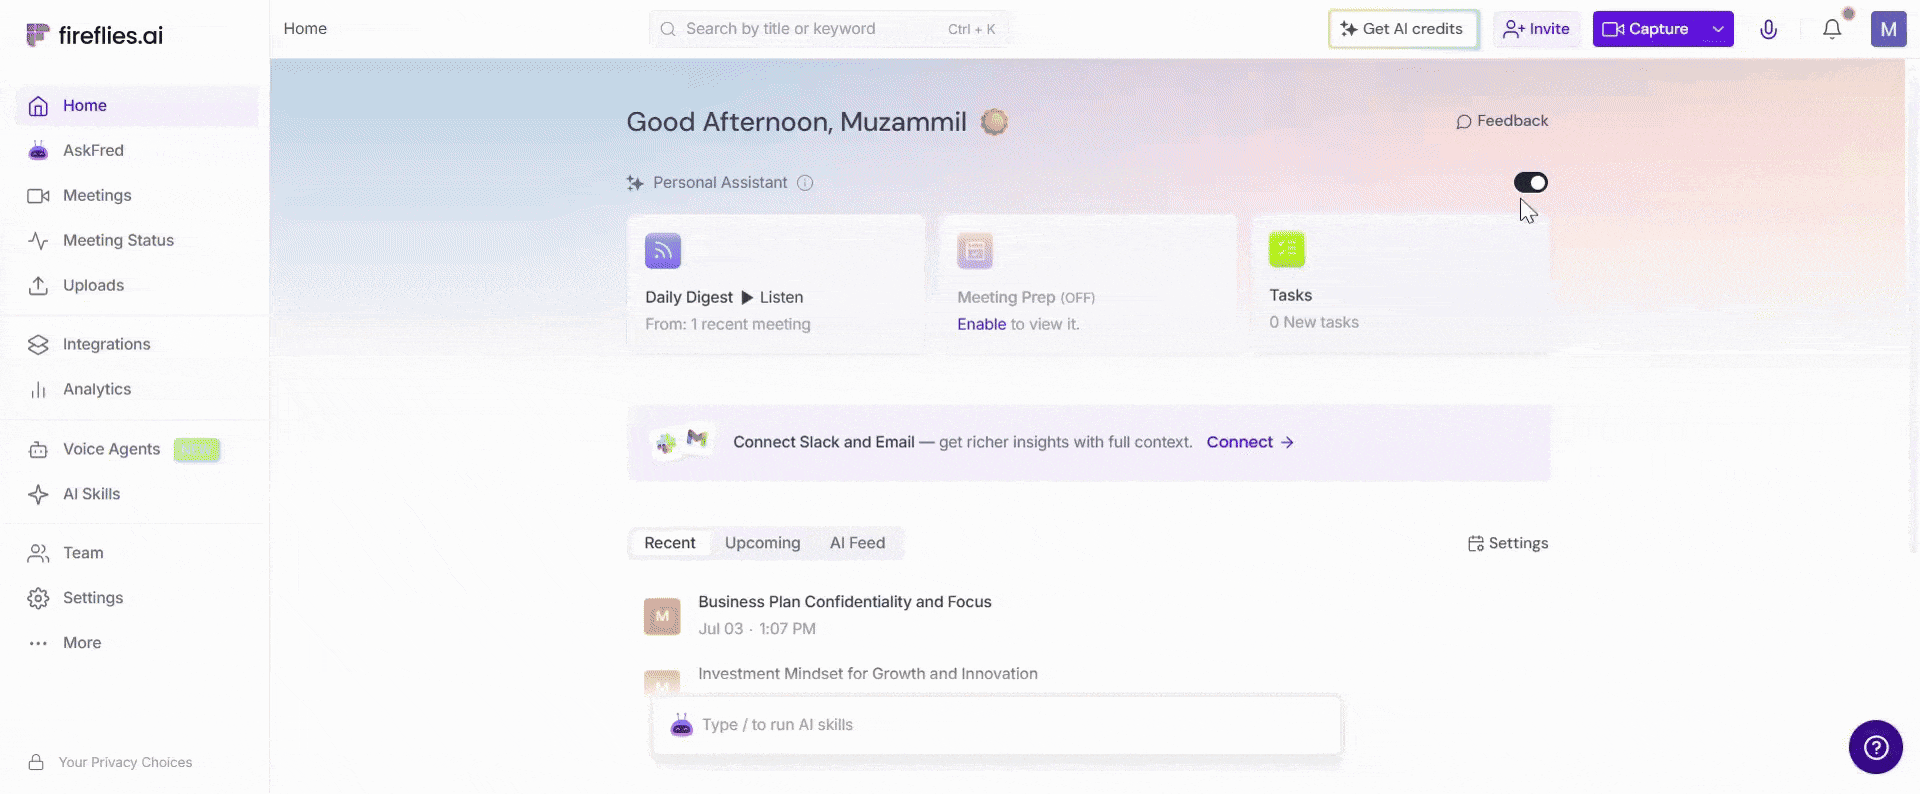Click the waving emoji next to greeting

pyautogui.click(x=994, y=122)
